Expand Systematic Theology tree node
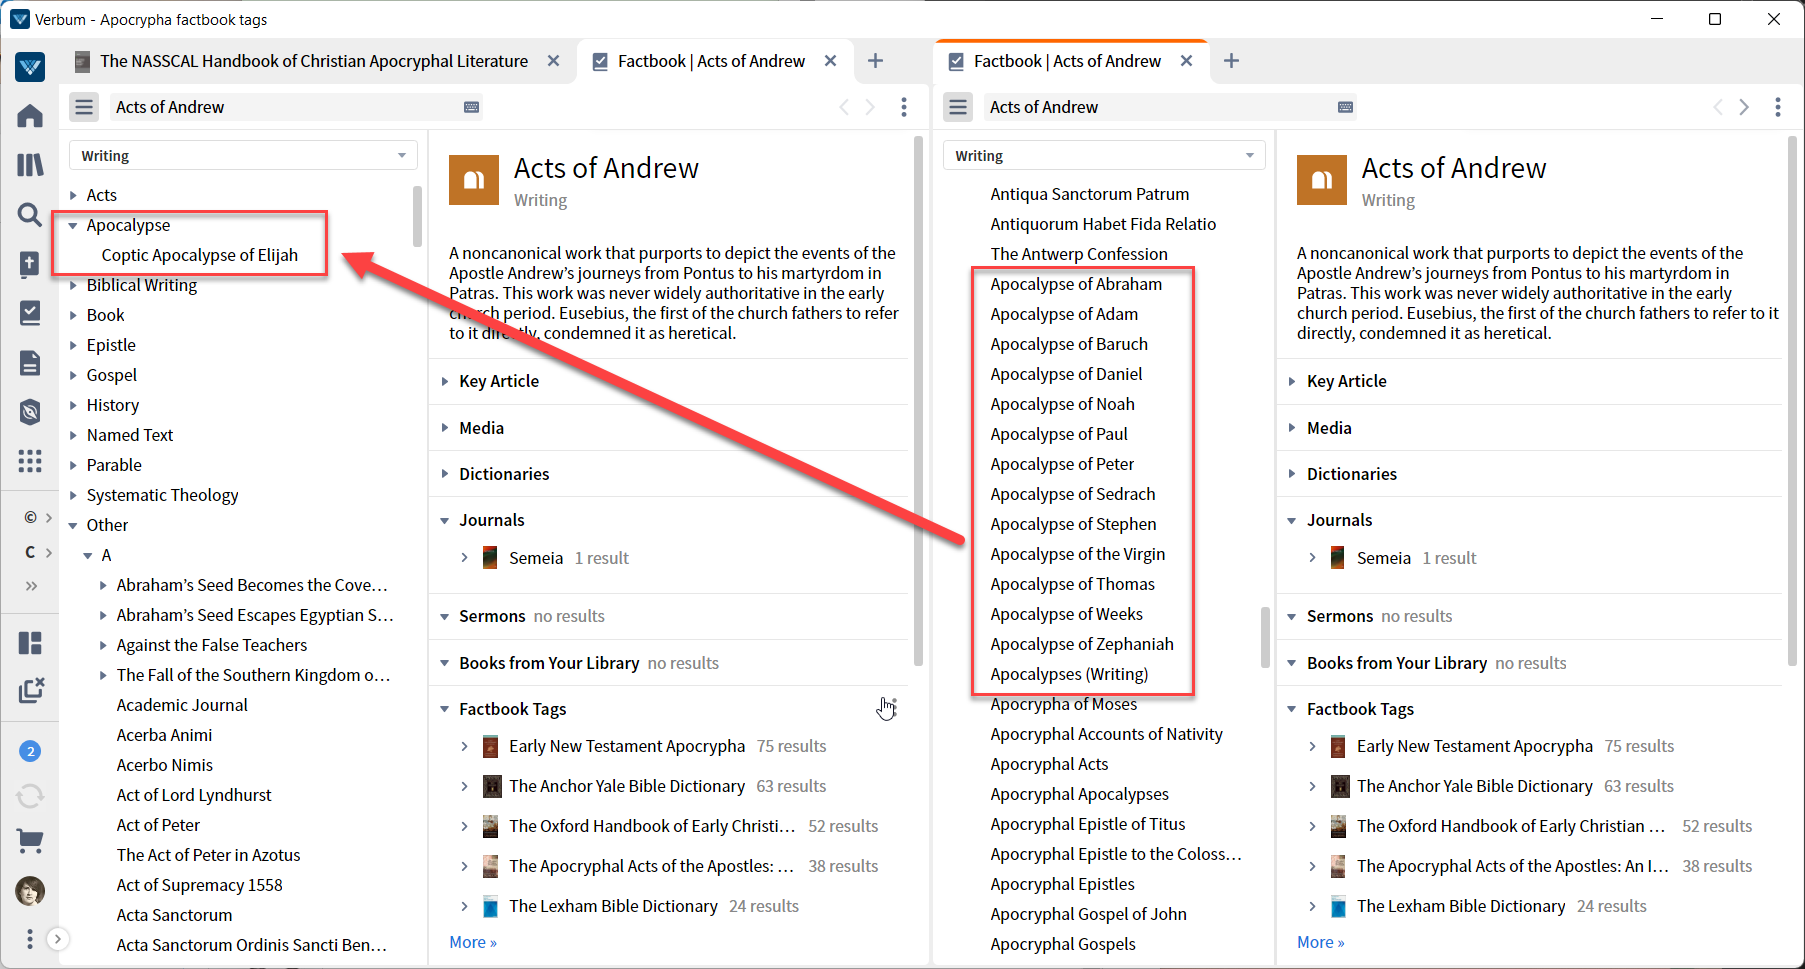 pos(73,495)
